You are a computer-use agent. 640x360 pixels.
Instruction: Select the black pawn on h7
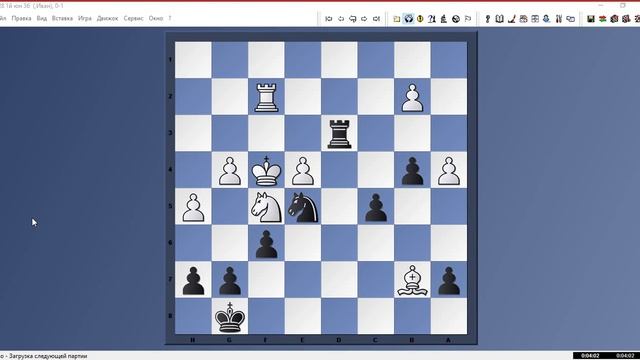(x=193, y=281)
